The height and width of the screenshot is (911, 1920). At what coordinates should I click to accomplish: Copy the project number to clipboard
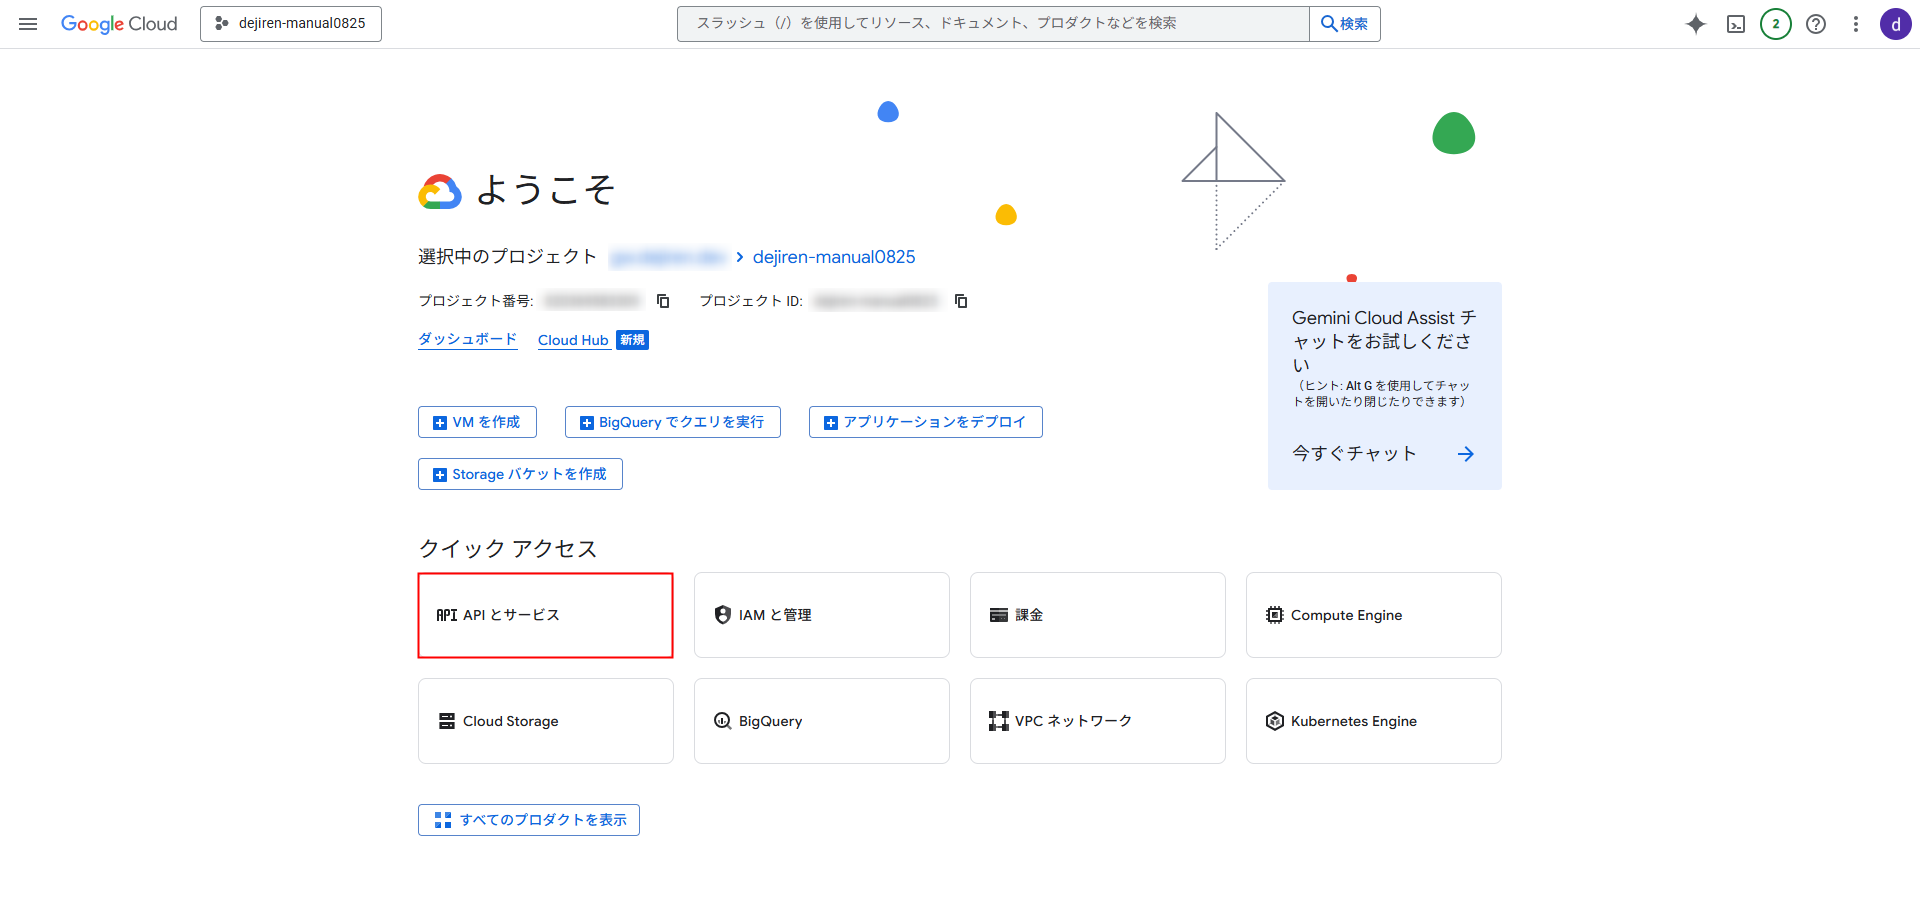(x=663, y=301)
